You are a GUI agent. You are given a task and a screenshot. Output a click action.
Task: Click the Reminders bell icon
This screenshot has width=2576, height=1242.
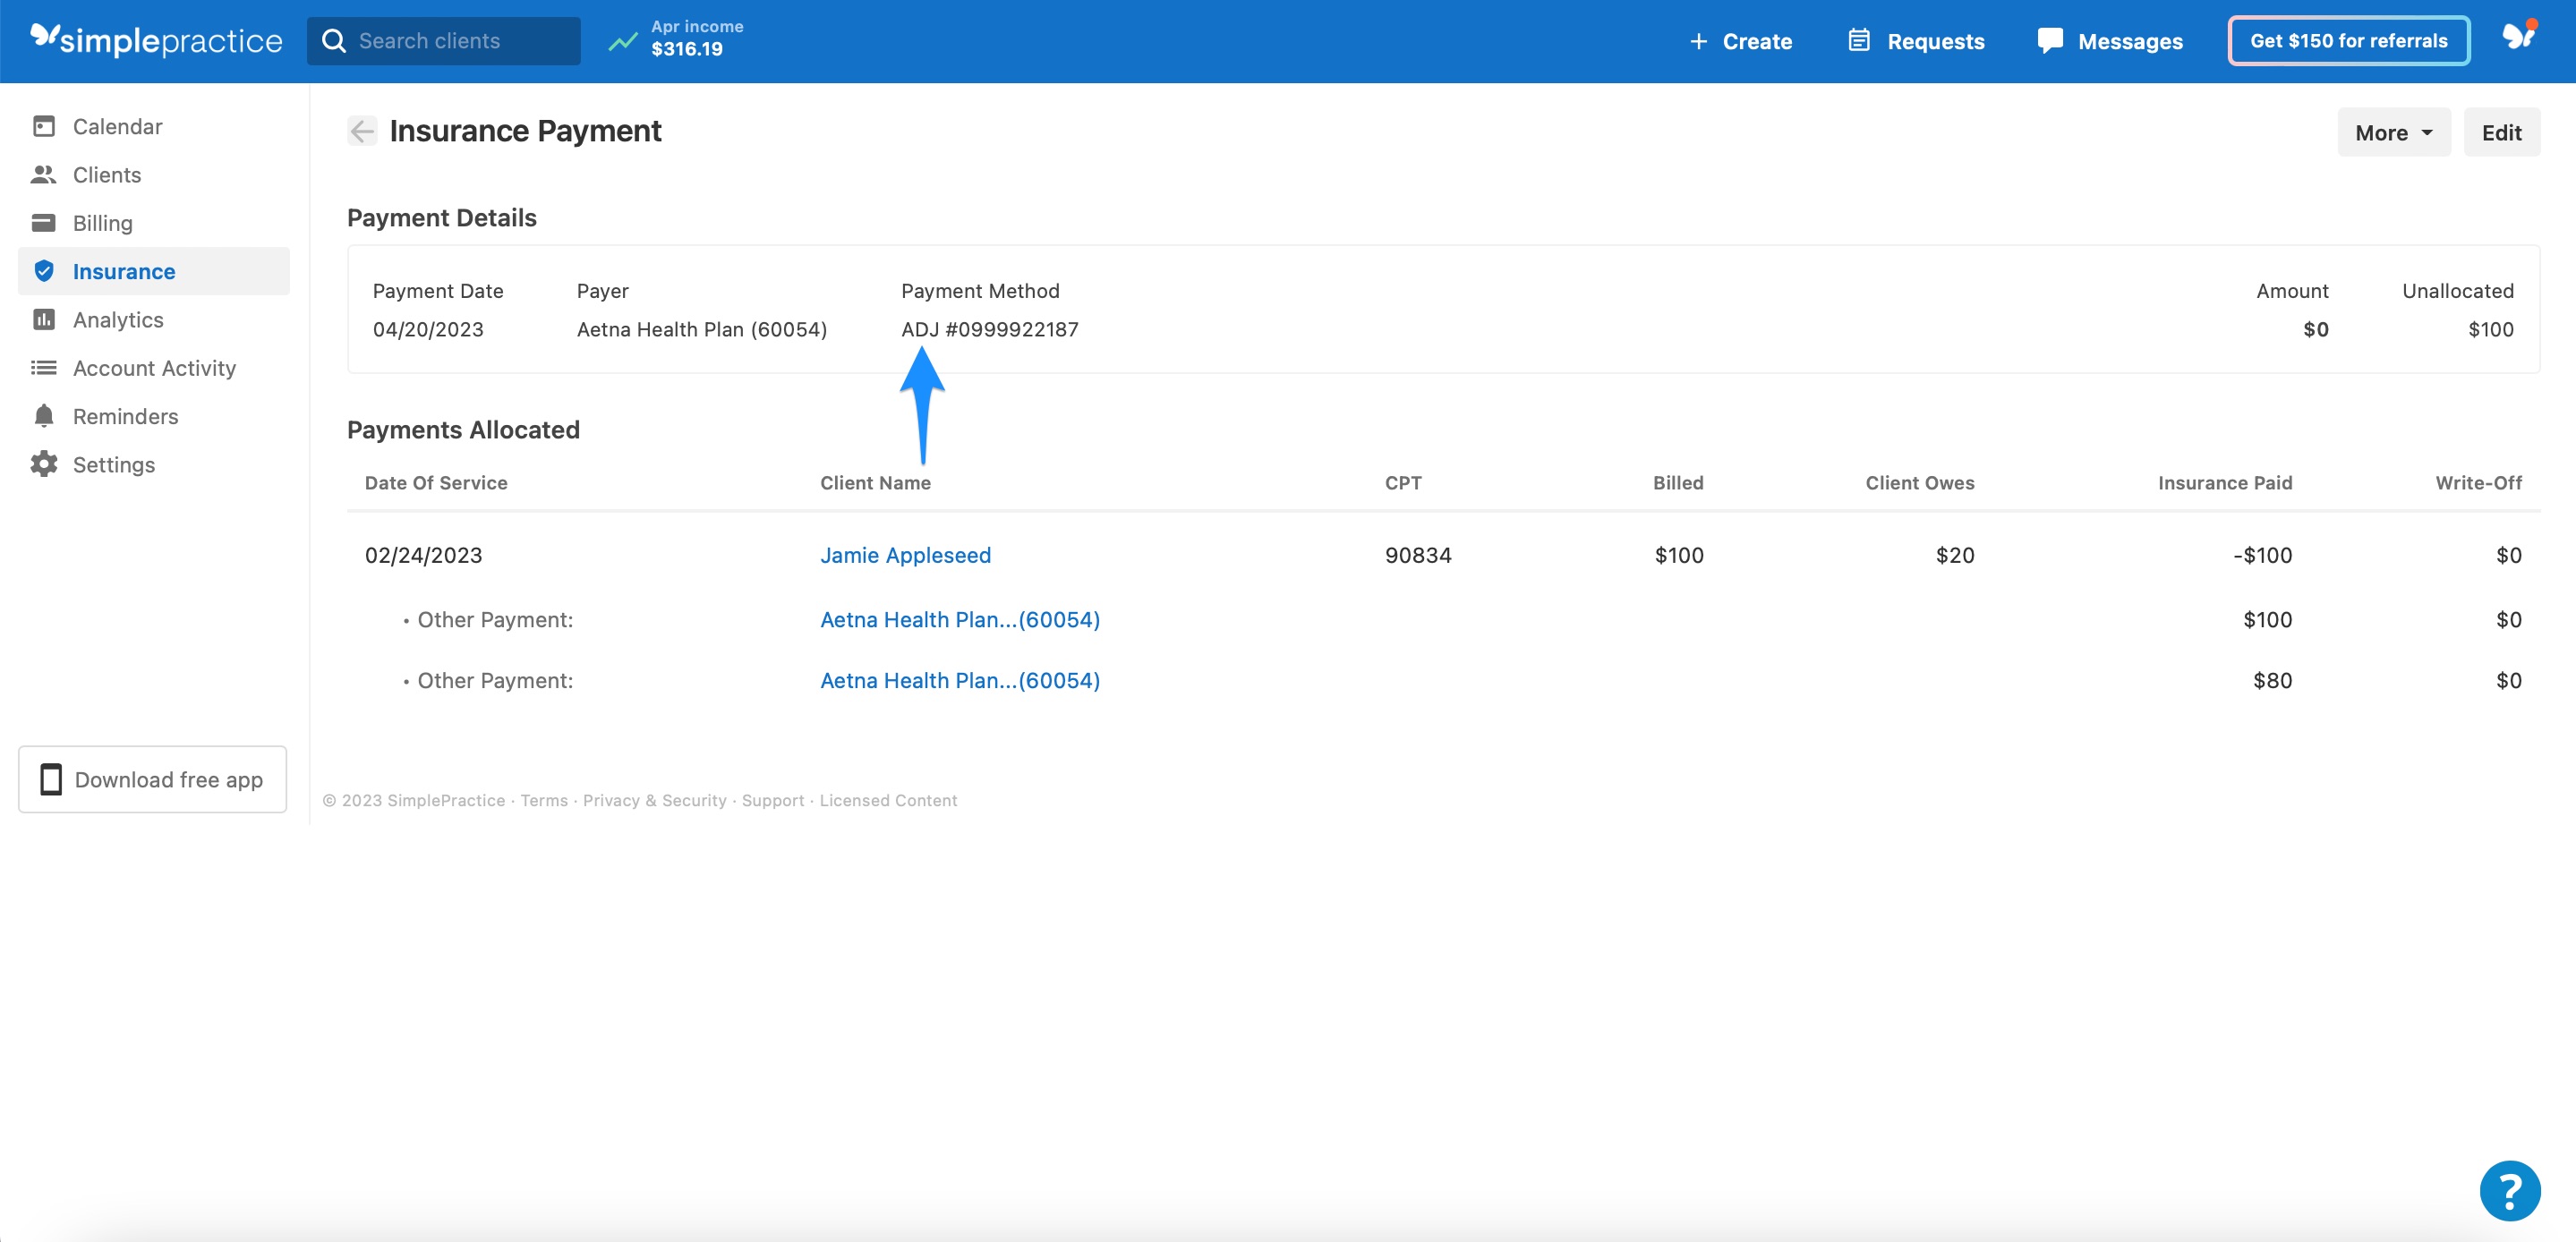44,416
